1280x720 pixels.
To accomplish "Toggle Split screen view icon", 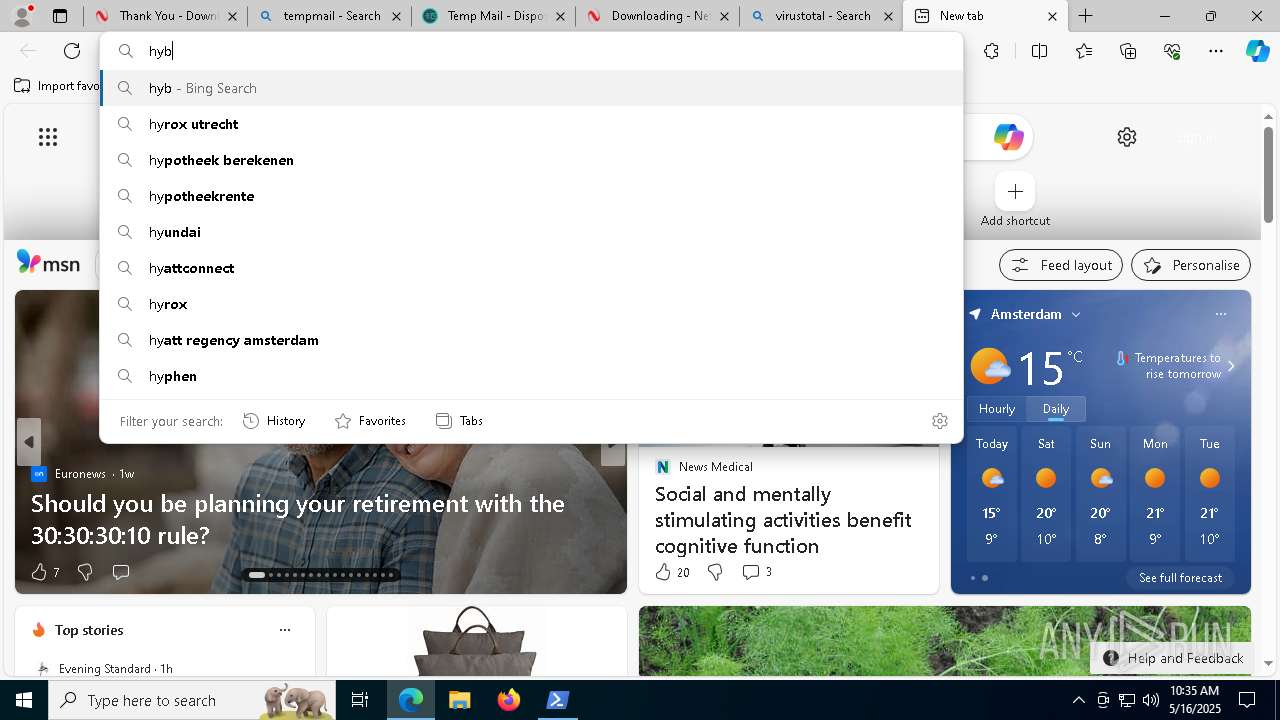I will pyautogui.click(x=1039, y=51).
